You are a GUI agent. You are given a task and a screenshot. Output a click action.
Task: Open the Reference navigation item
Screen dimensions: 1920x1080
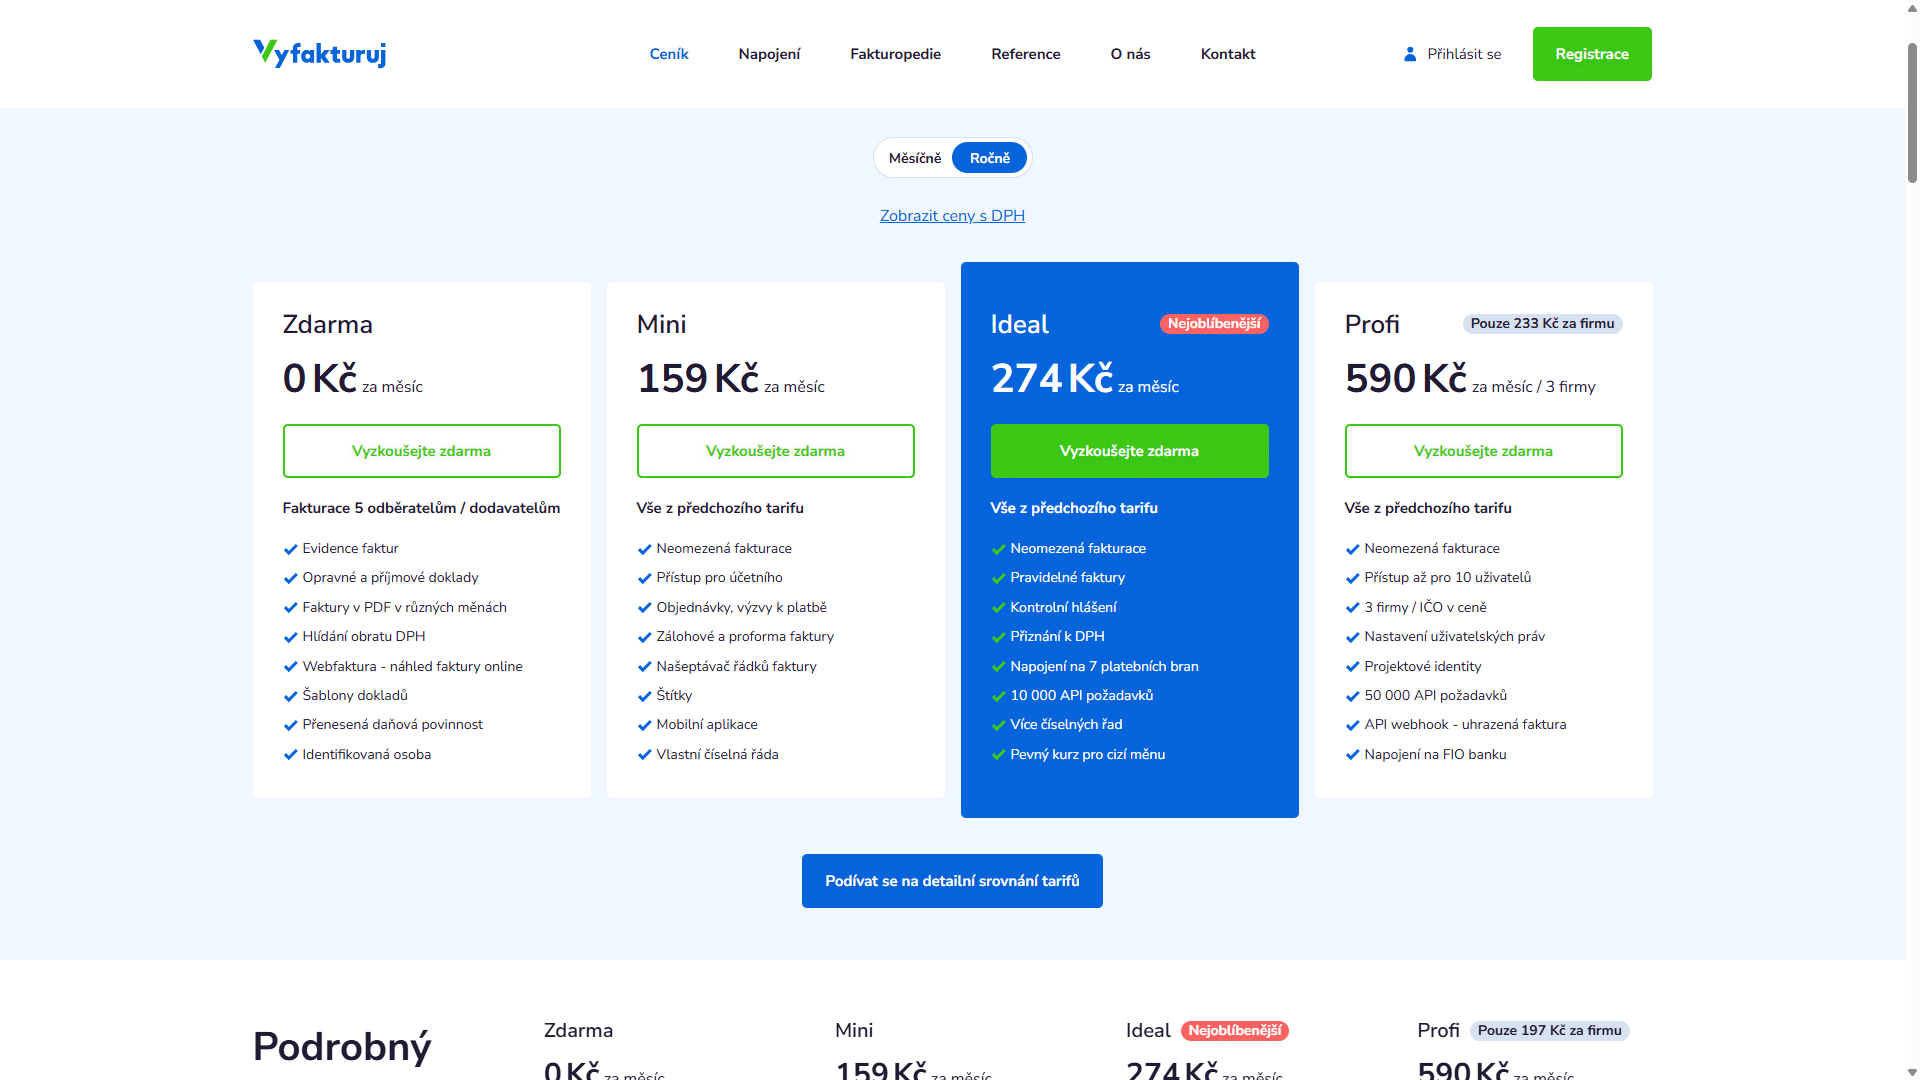point(1026,54)
